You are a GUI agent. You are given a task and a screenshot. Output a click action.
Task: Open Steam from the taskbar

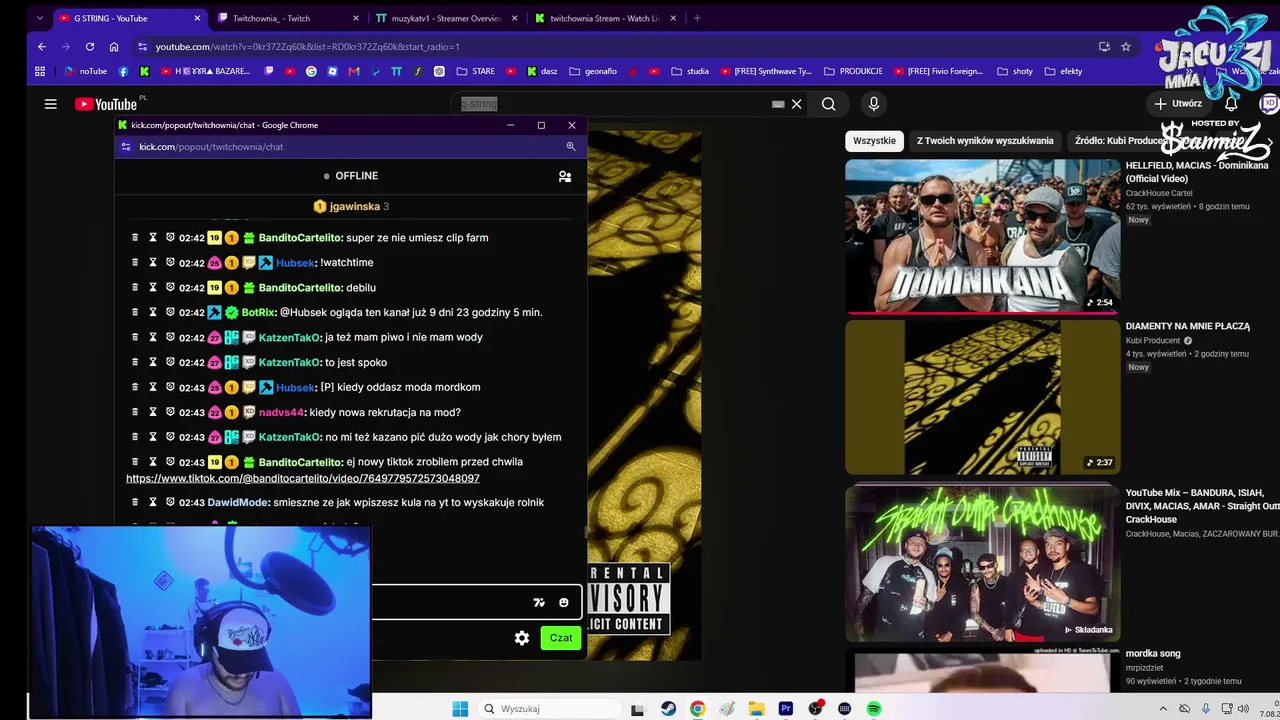(x=668, y=709)
